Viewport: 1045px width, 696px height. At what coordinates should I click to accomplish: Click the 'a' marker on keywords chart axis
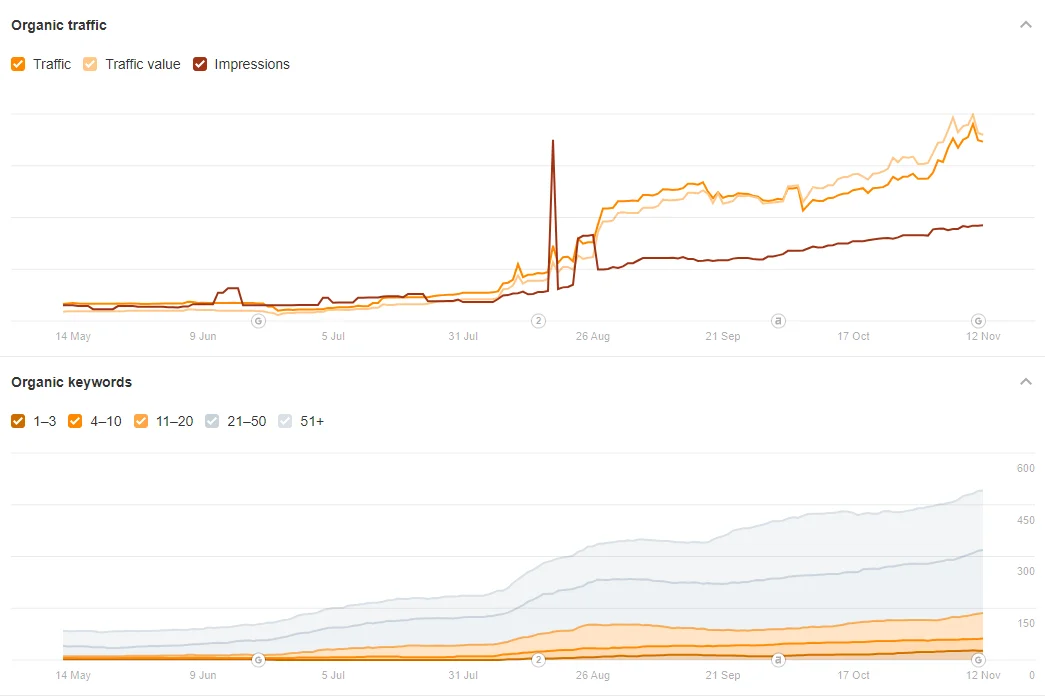(778, 660)
